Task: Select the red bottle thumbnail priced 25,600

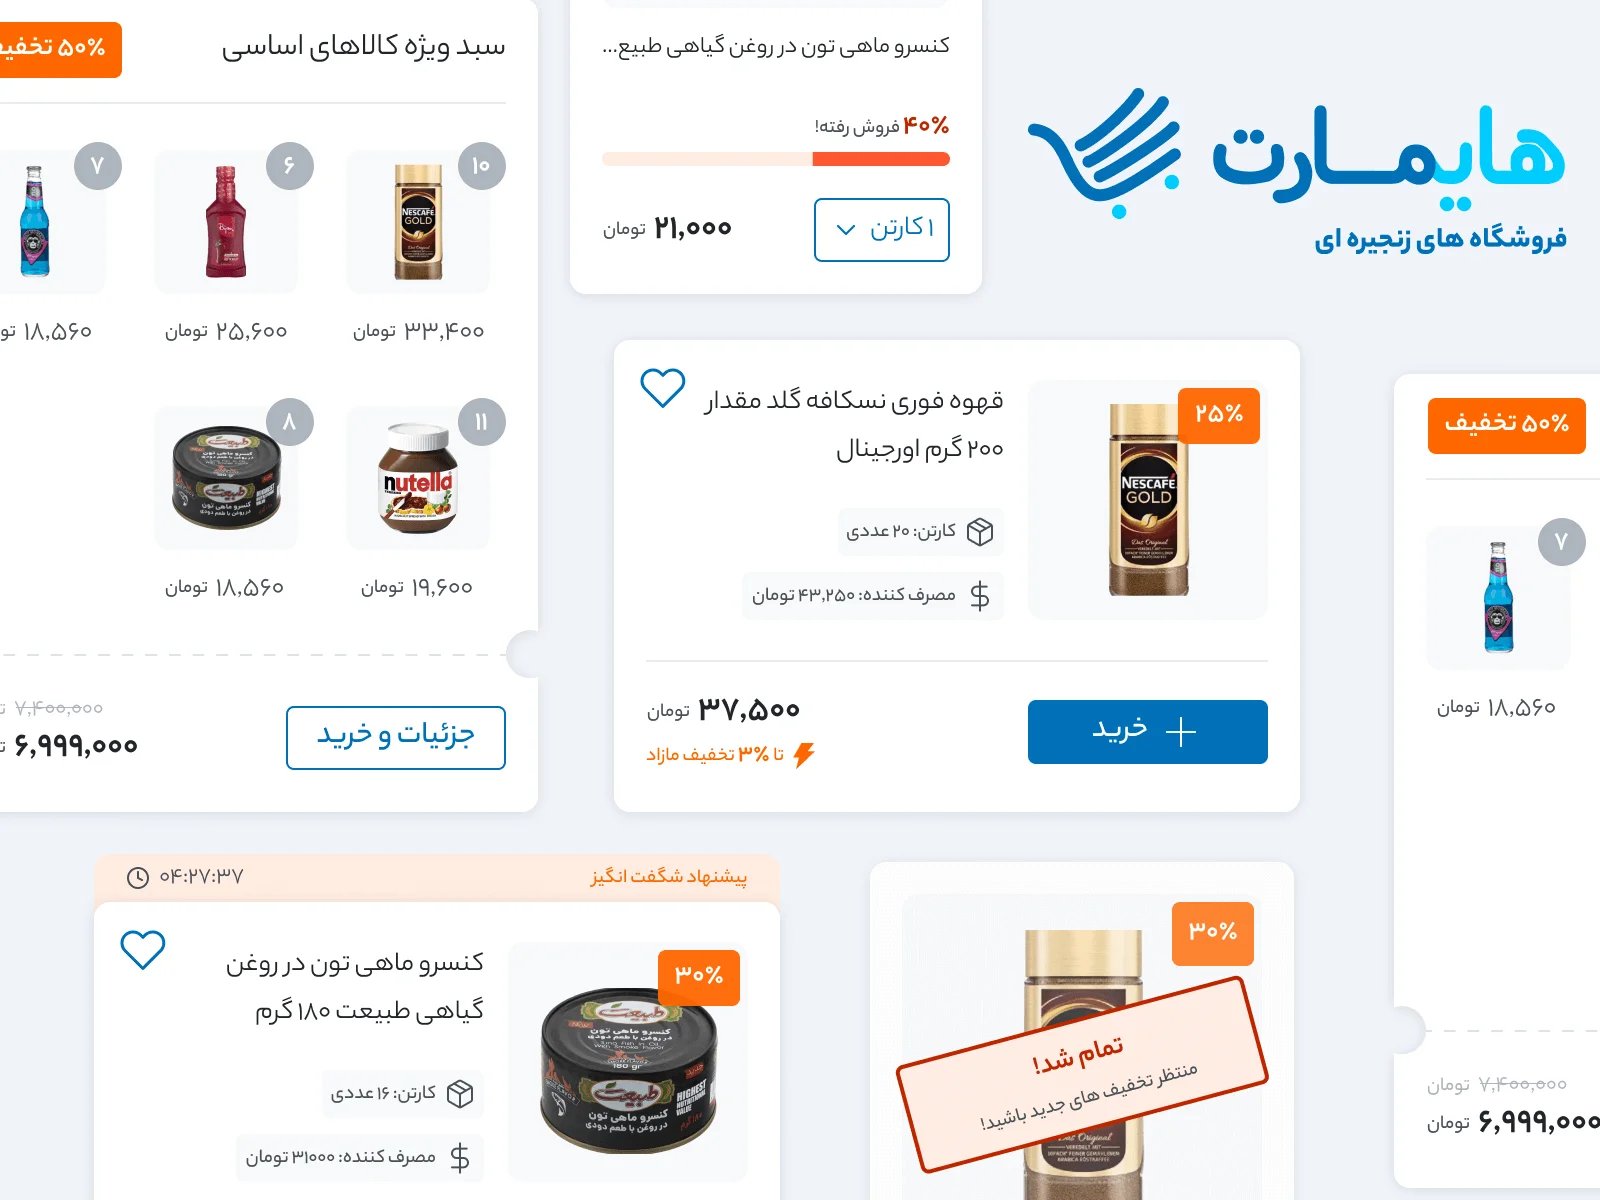Action: 226,222
